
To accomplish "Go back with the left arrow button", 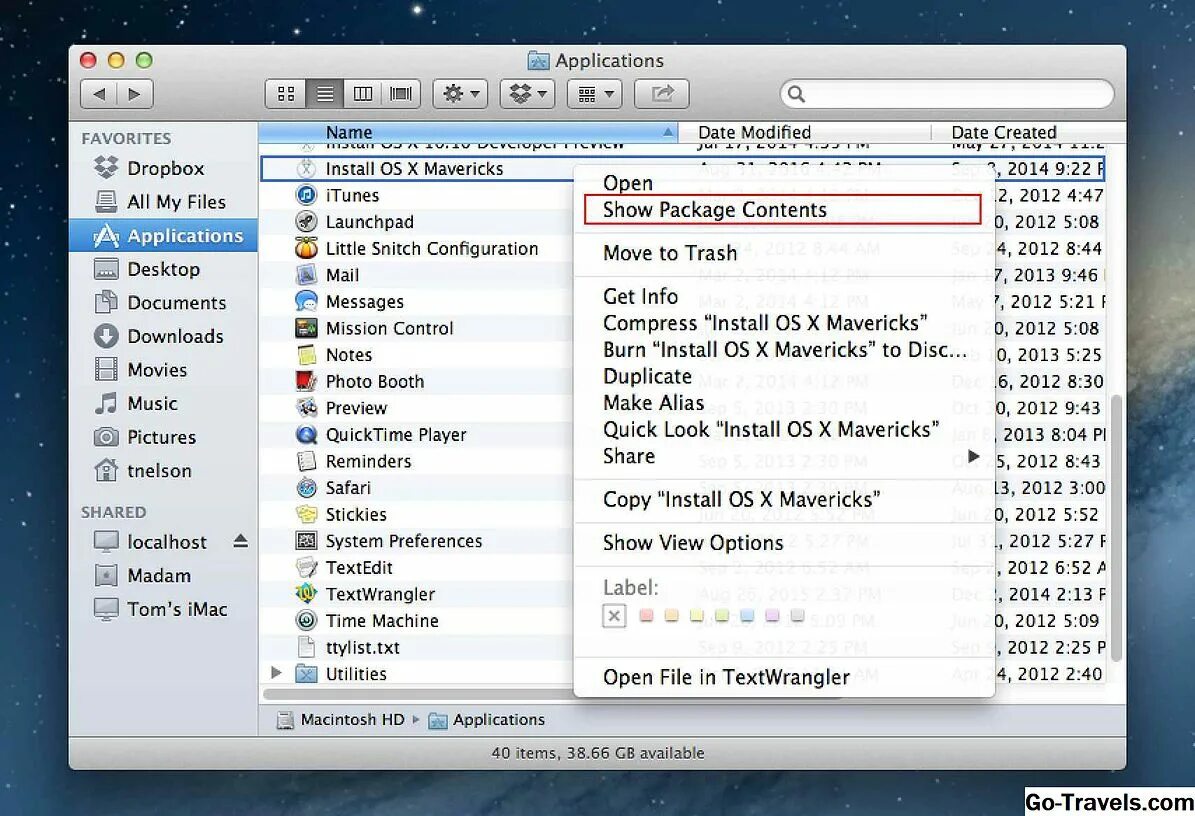I will pos(98,94).
